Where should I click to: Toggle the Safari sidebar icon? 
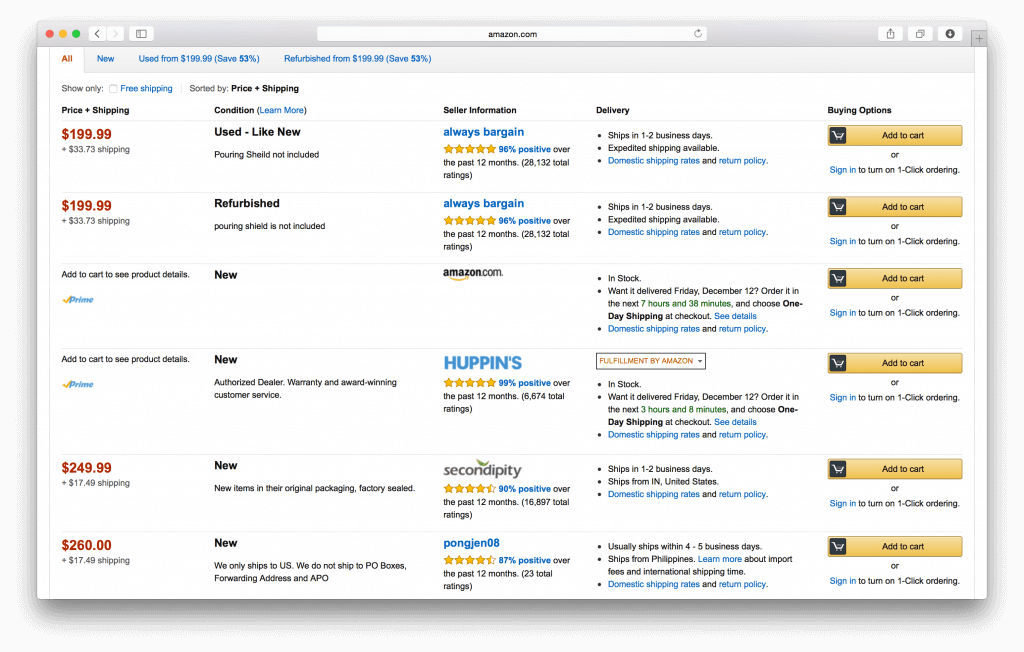point(141,34)
